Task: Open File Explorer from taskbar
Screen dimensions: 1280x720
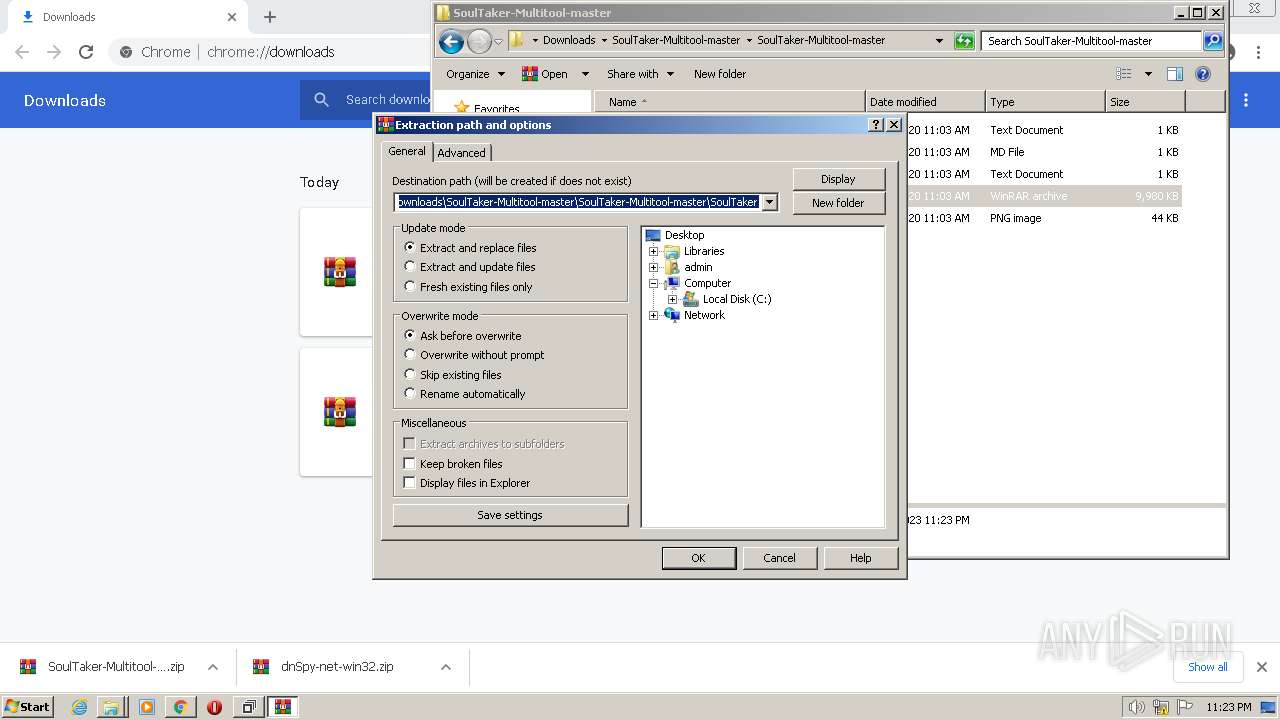Action: [x=111, y=707]
